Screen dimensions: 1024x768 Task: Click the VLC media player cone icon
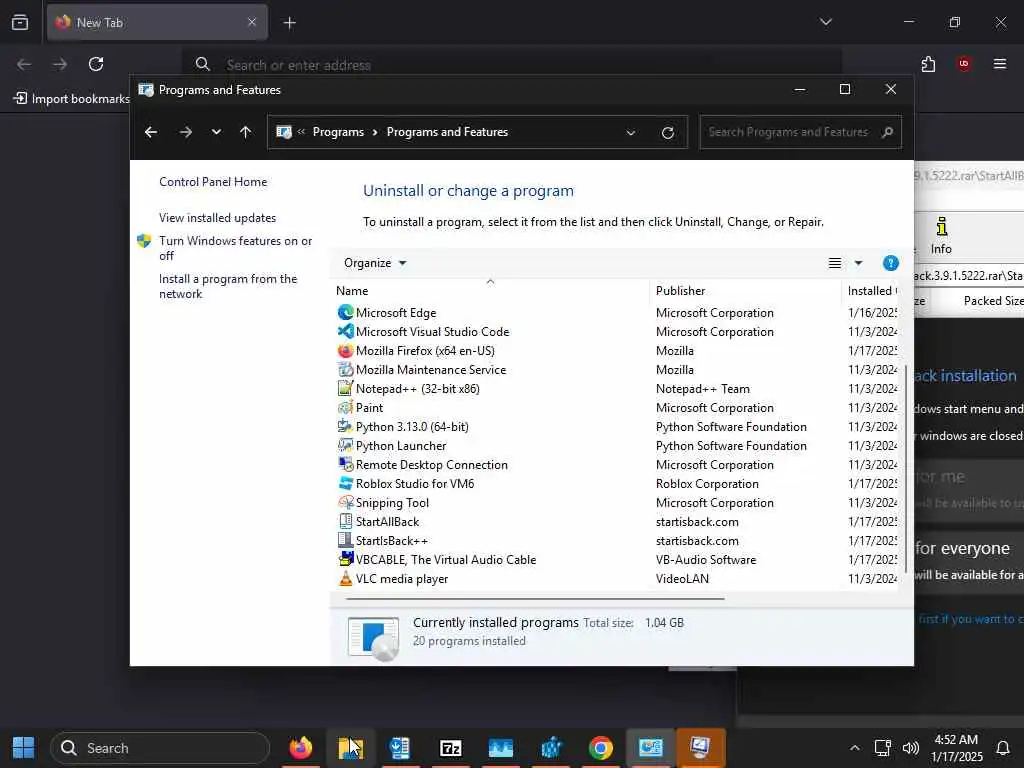[x=345, y=578]
